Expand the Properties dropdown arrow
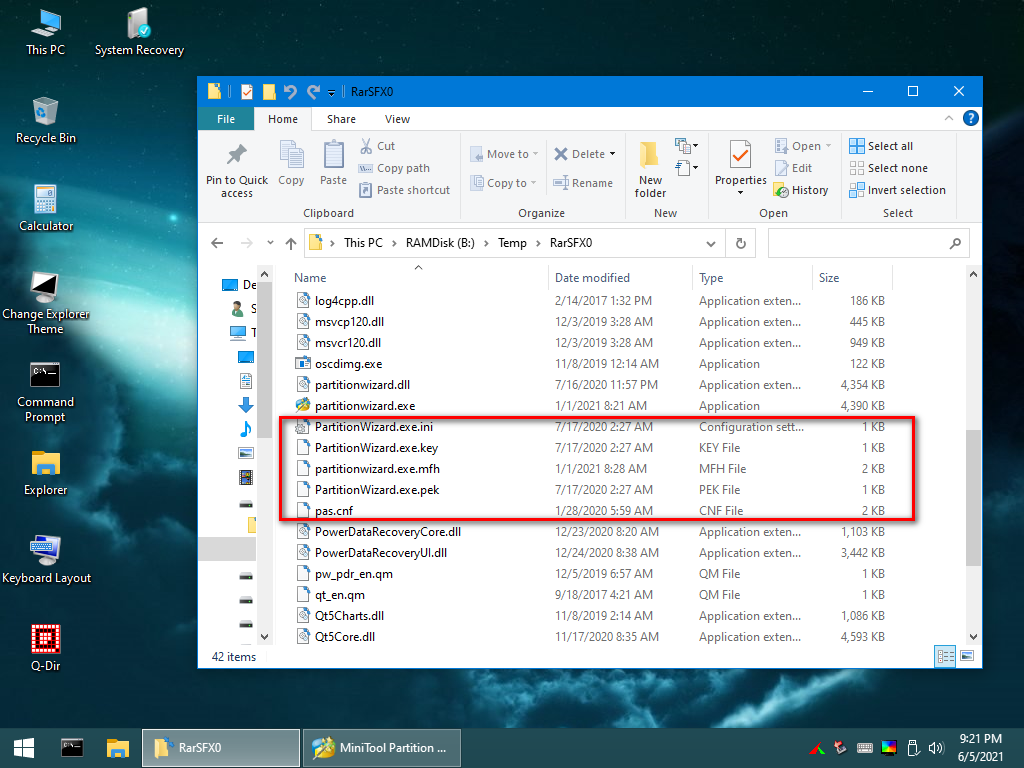Viewport: 1024px width, 768px height. pyautogui.click(x=740, y=193)
